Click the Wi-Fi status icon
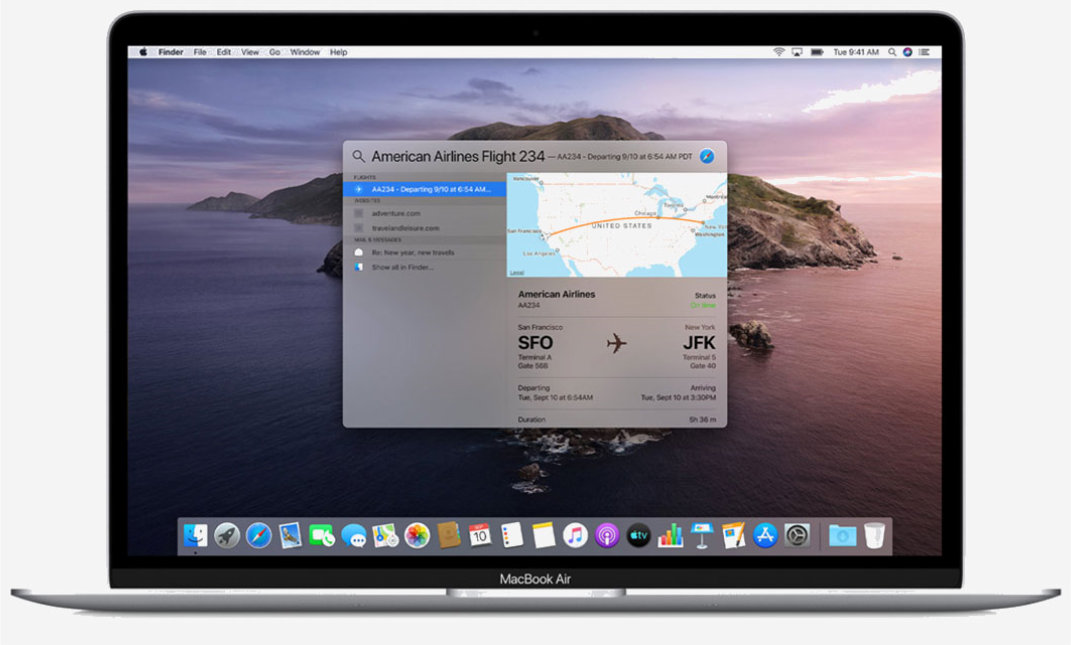1071x645 pixels. (779, 52)
